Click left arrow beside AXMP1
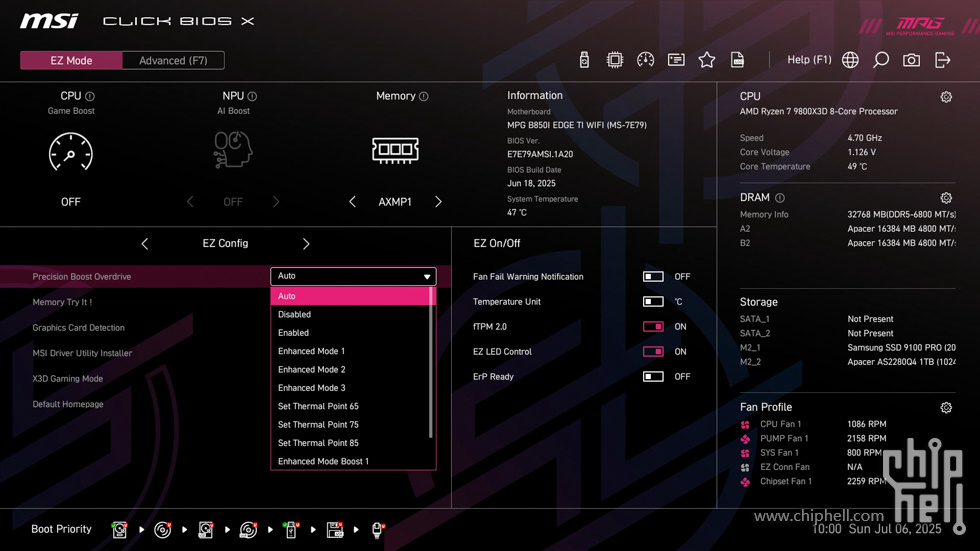Screen dimensions: 980x551 (x=352, y=202)
